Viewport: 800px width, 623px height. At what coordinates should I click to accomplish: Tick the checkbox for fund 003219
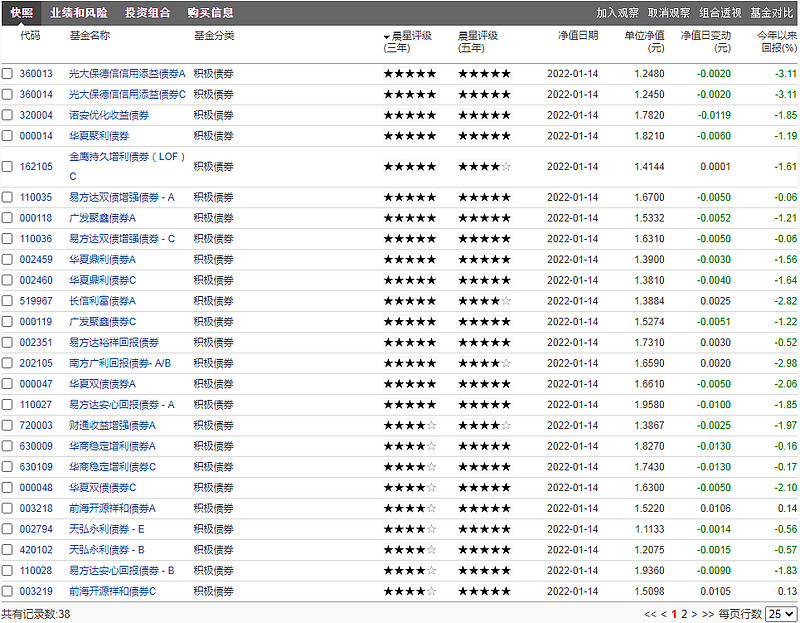[8, 592]
